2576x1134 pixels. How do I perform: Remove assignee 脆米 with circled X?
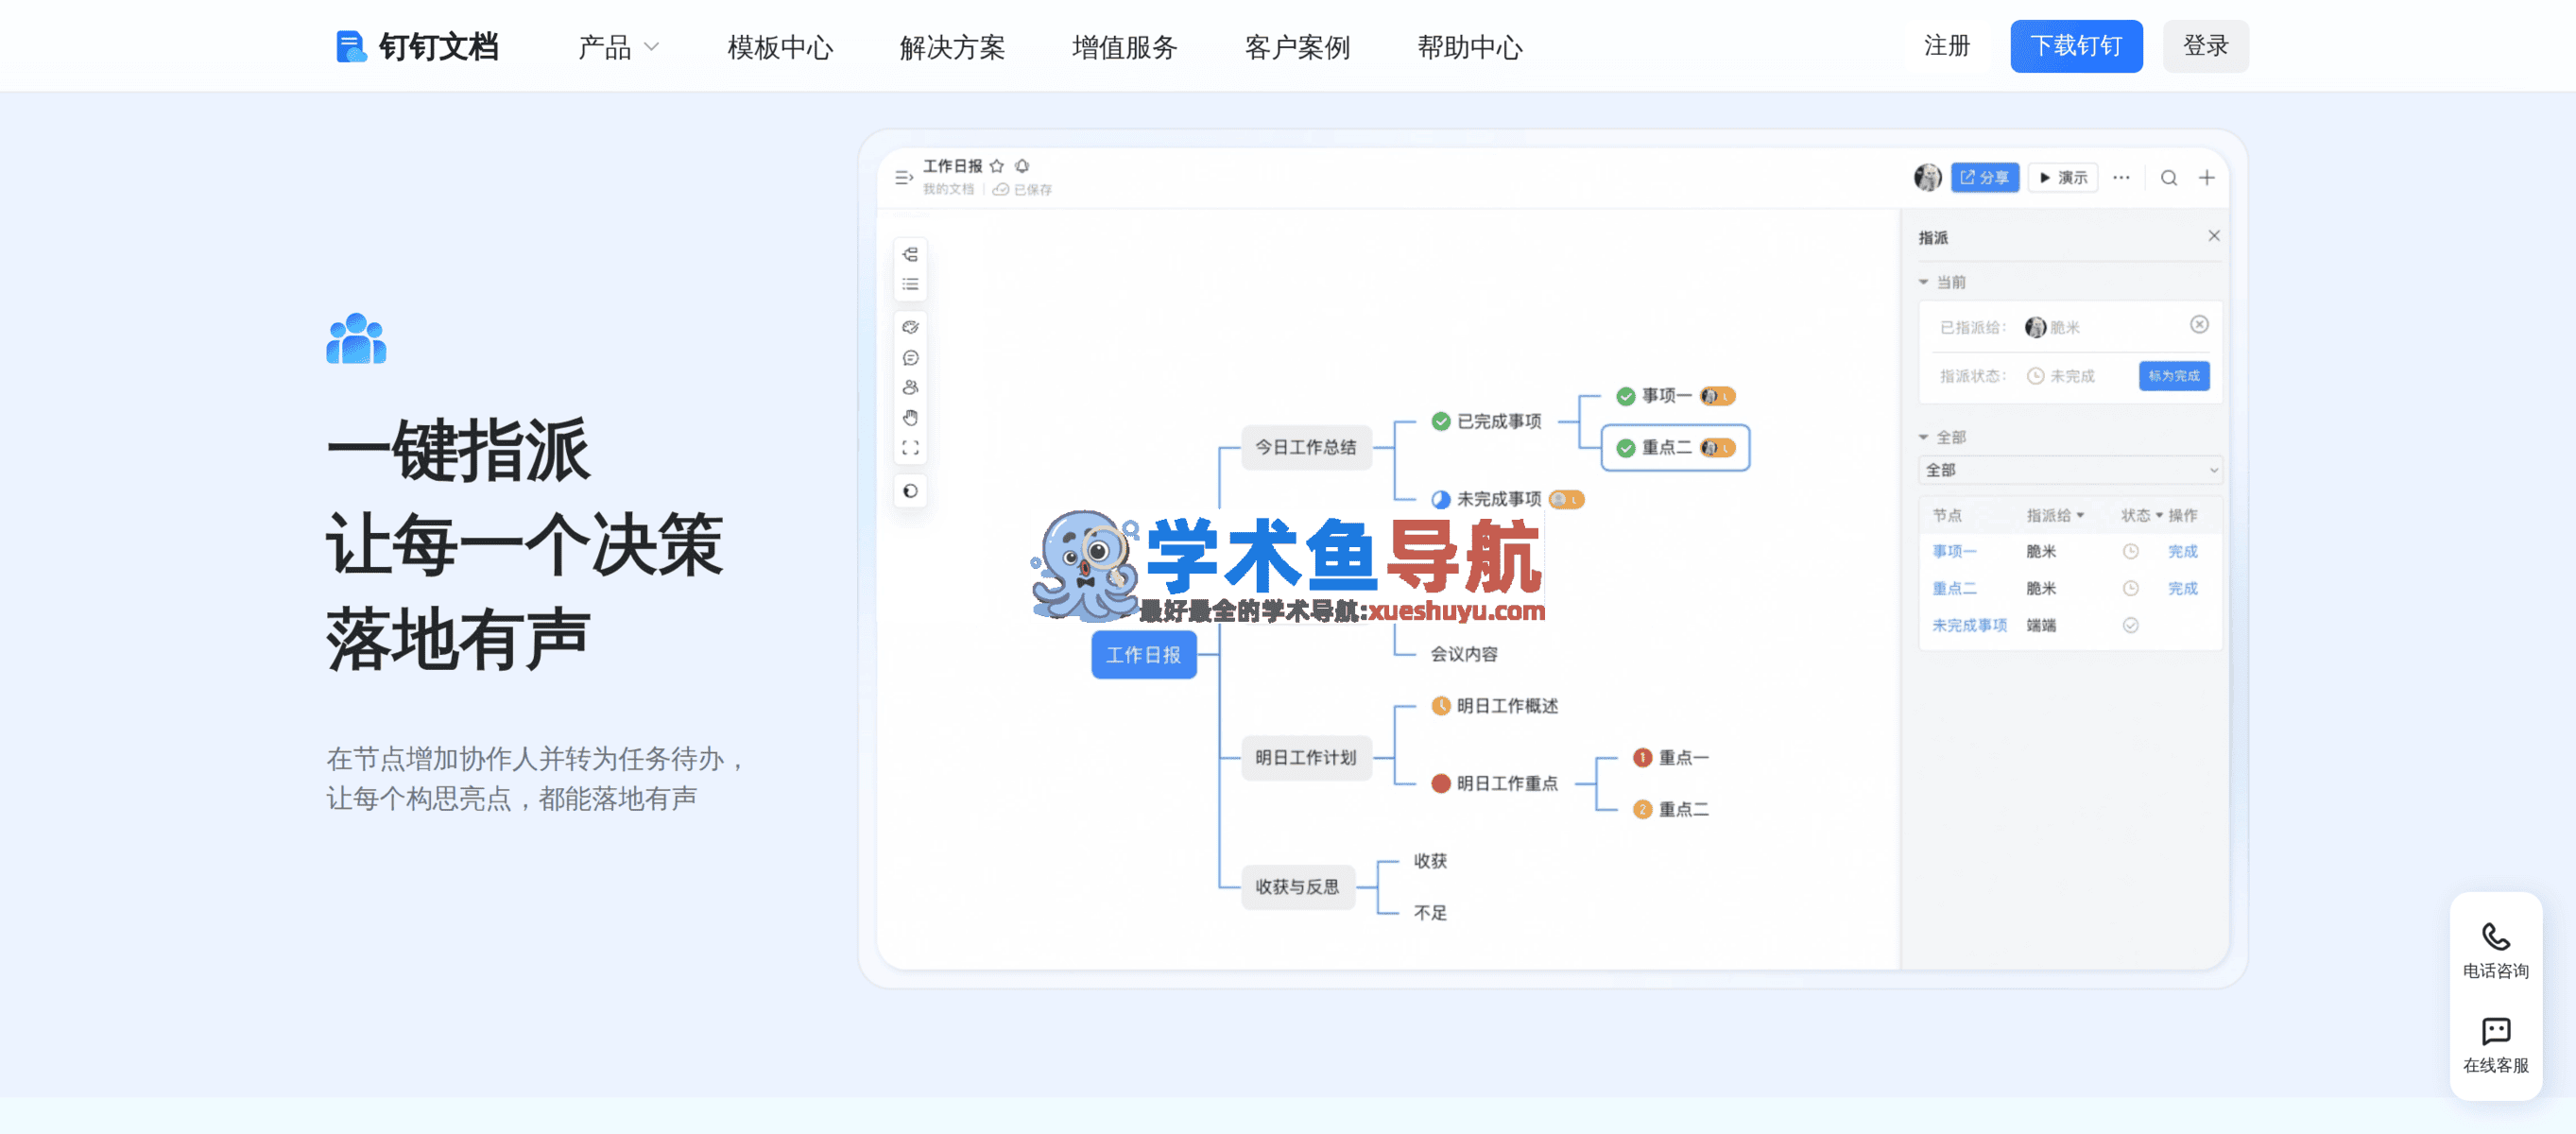pos(2199,325)
